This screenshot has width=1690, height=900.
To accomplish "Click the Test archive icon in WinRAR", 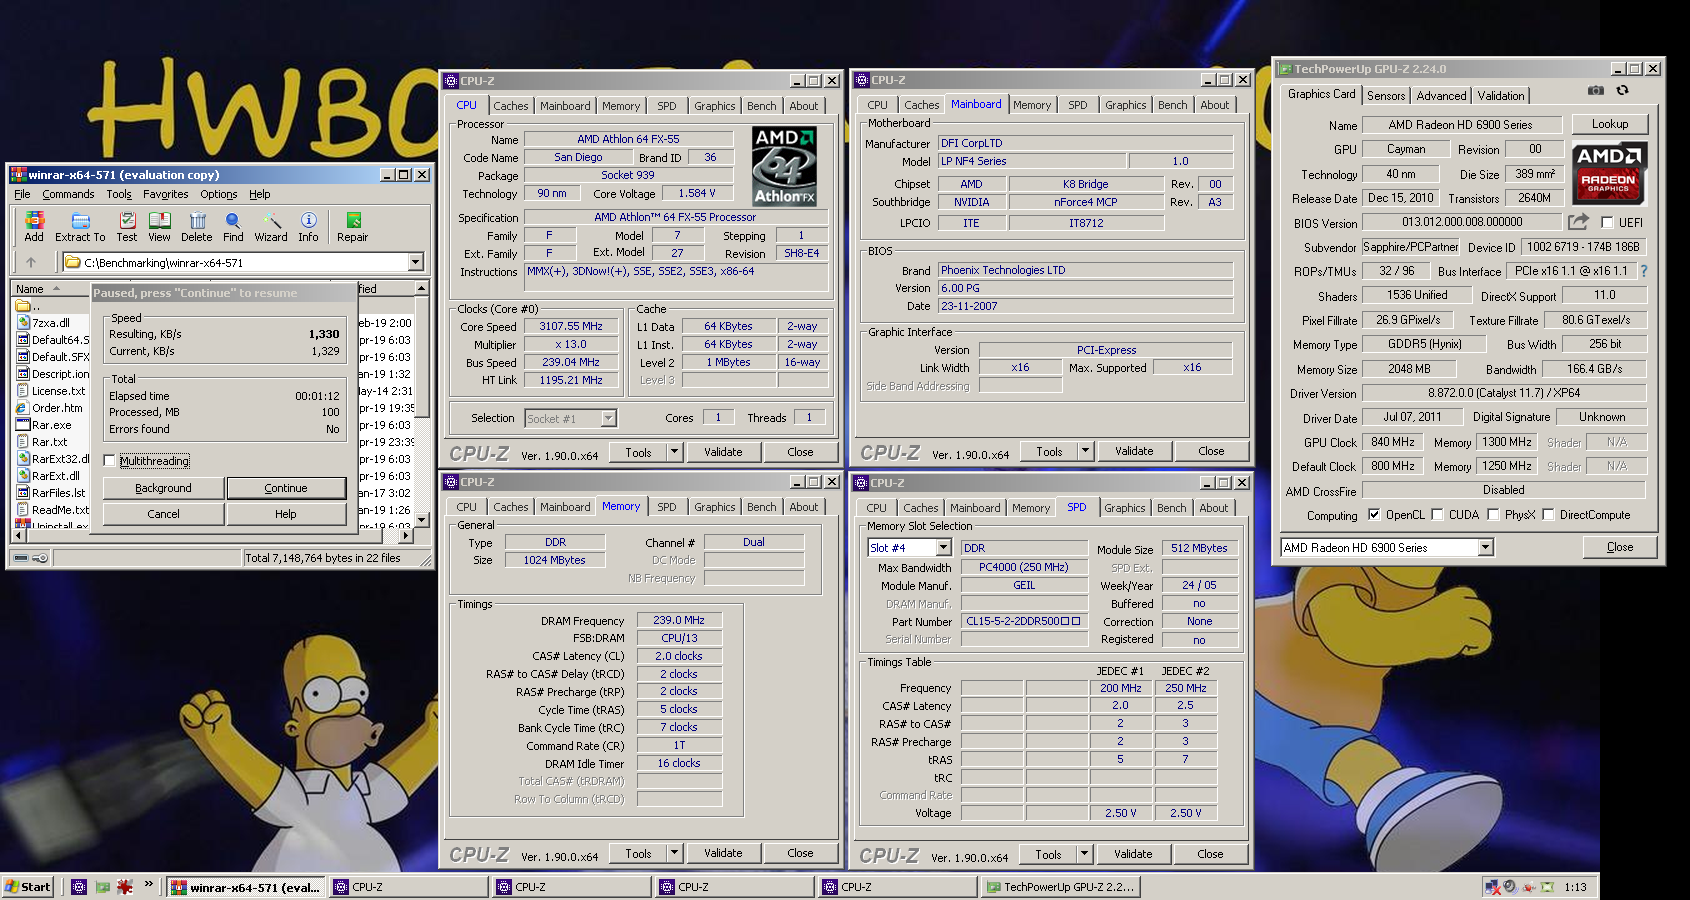I will point(127,220).
